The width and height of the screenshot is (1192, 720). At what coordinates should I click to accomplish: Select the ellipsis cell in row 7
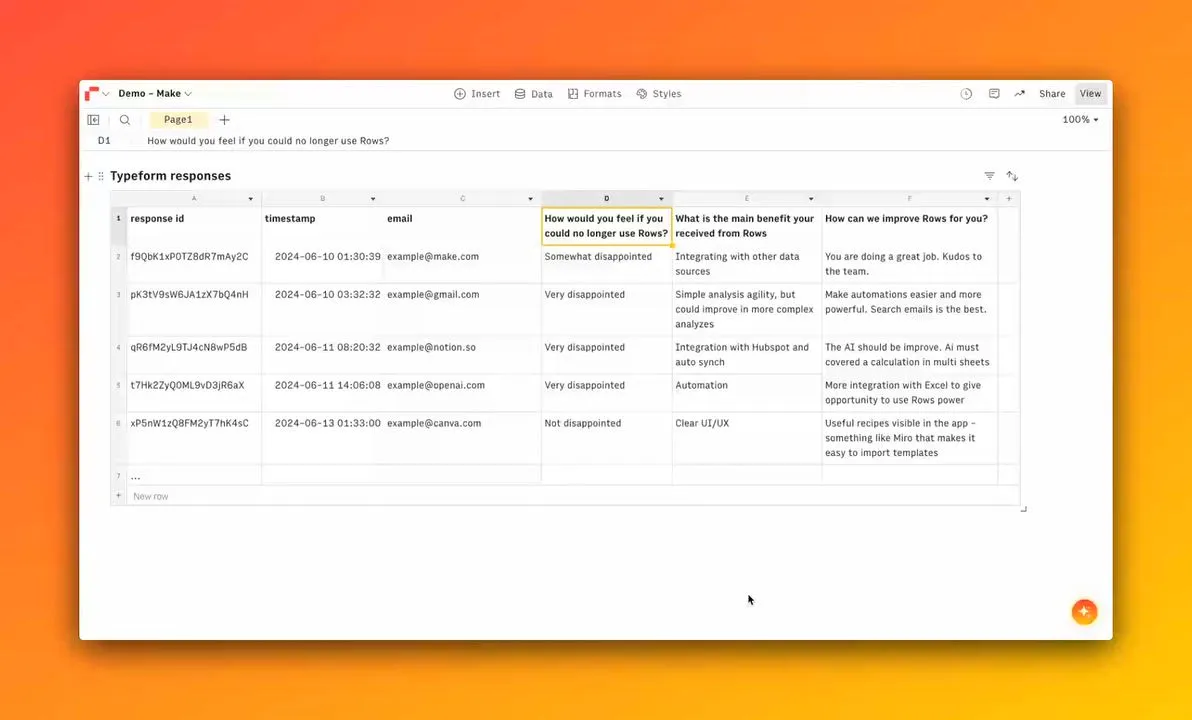point(194,476)
